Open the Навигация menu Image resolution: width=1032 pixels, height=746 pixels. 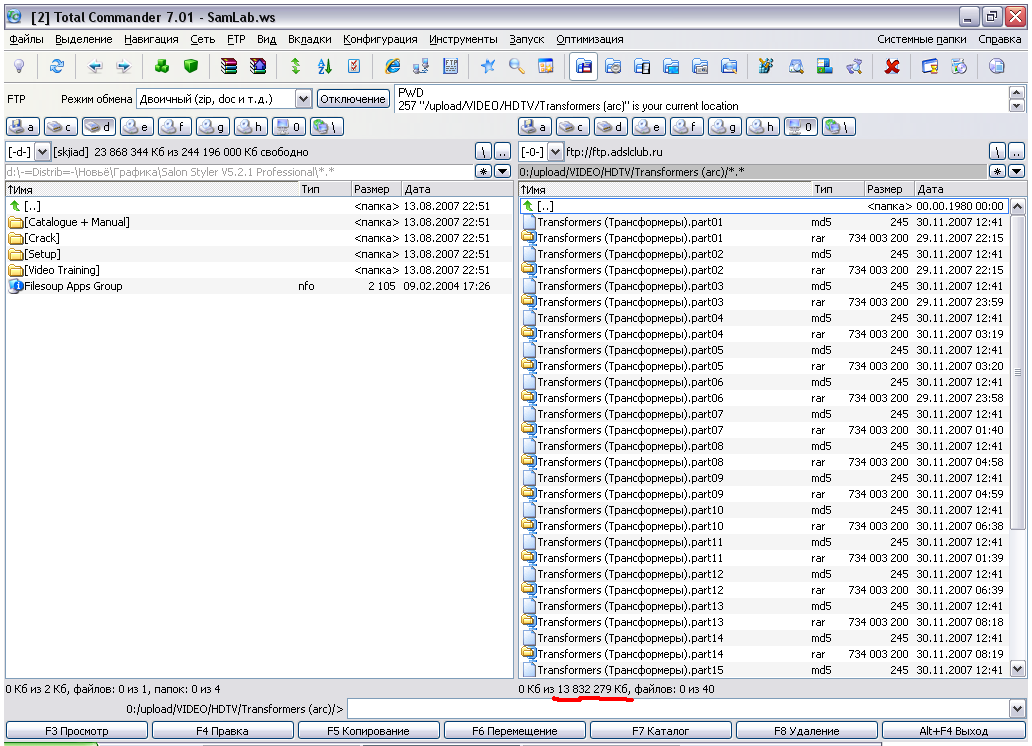(x=151, y=40)
